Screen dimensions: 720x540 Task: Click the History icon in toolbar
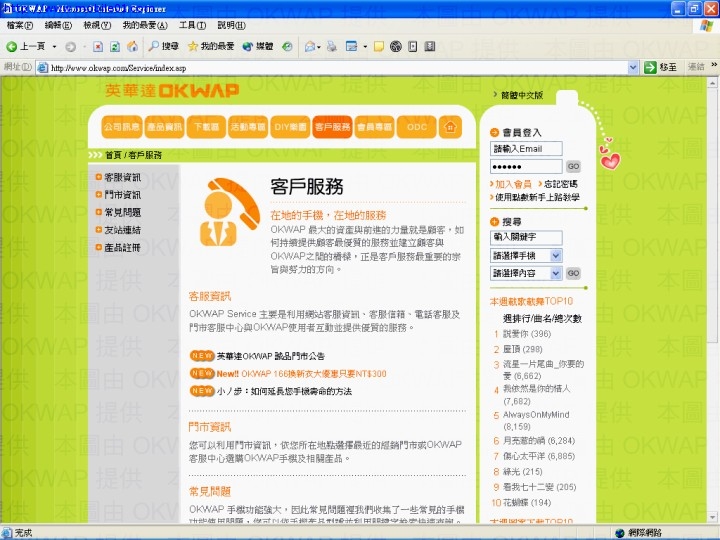(x=287, y=46)
